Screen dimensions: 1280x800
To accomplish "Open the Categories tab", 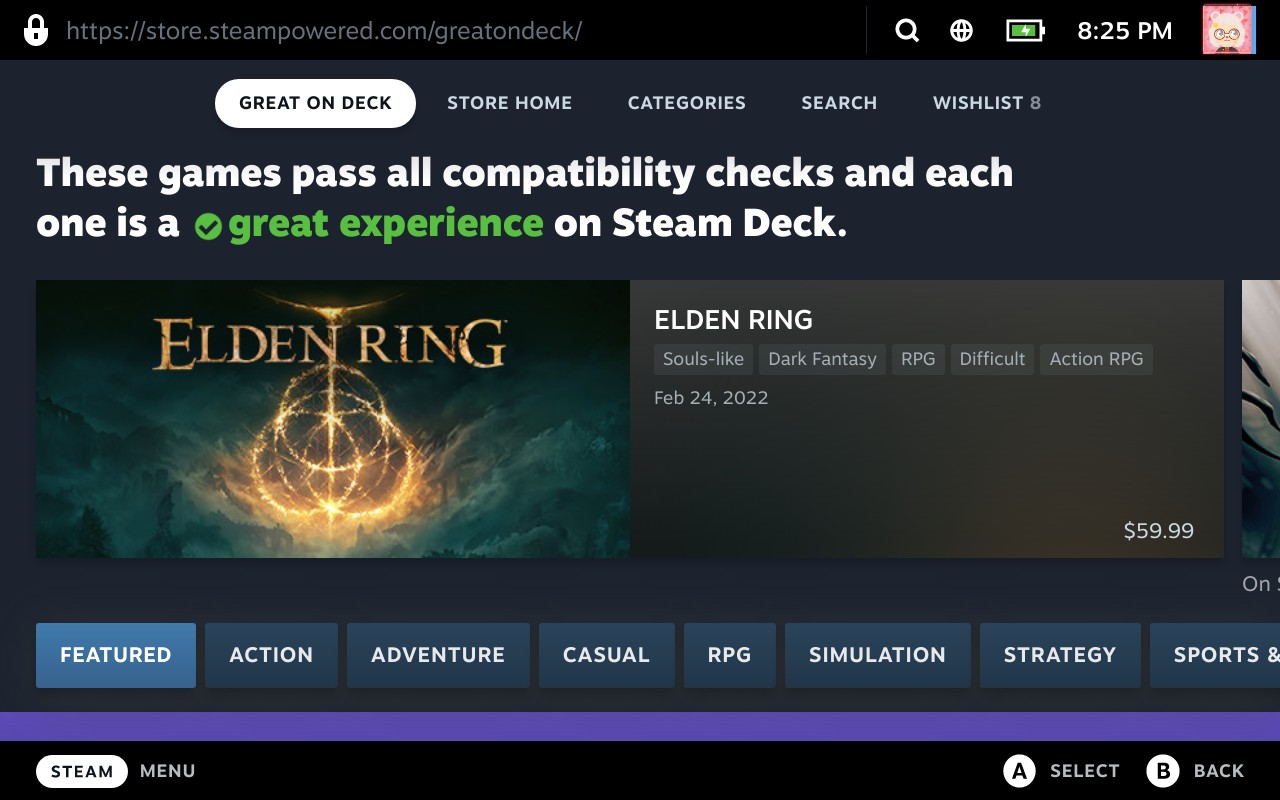I will click(x=686, y=103).
